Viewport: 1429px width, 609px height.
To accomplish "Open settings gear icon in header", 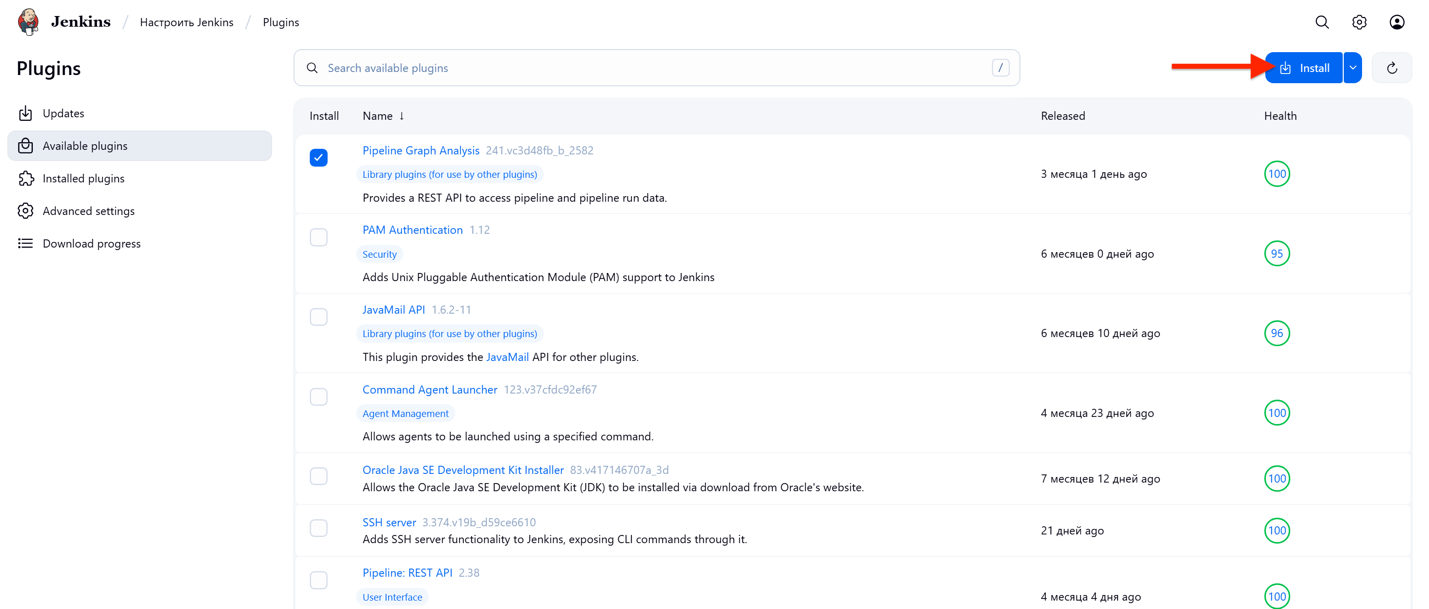I will pyautogui.click(x=1359, y=22).
